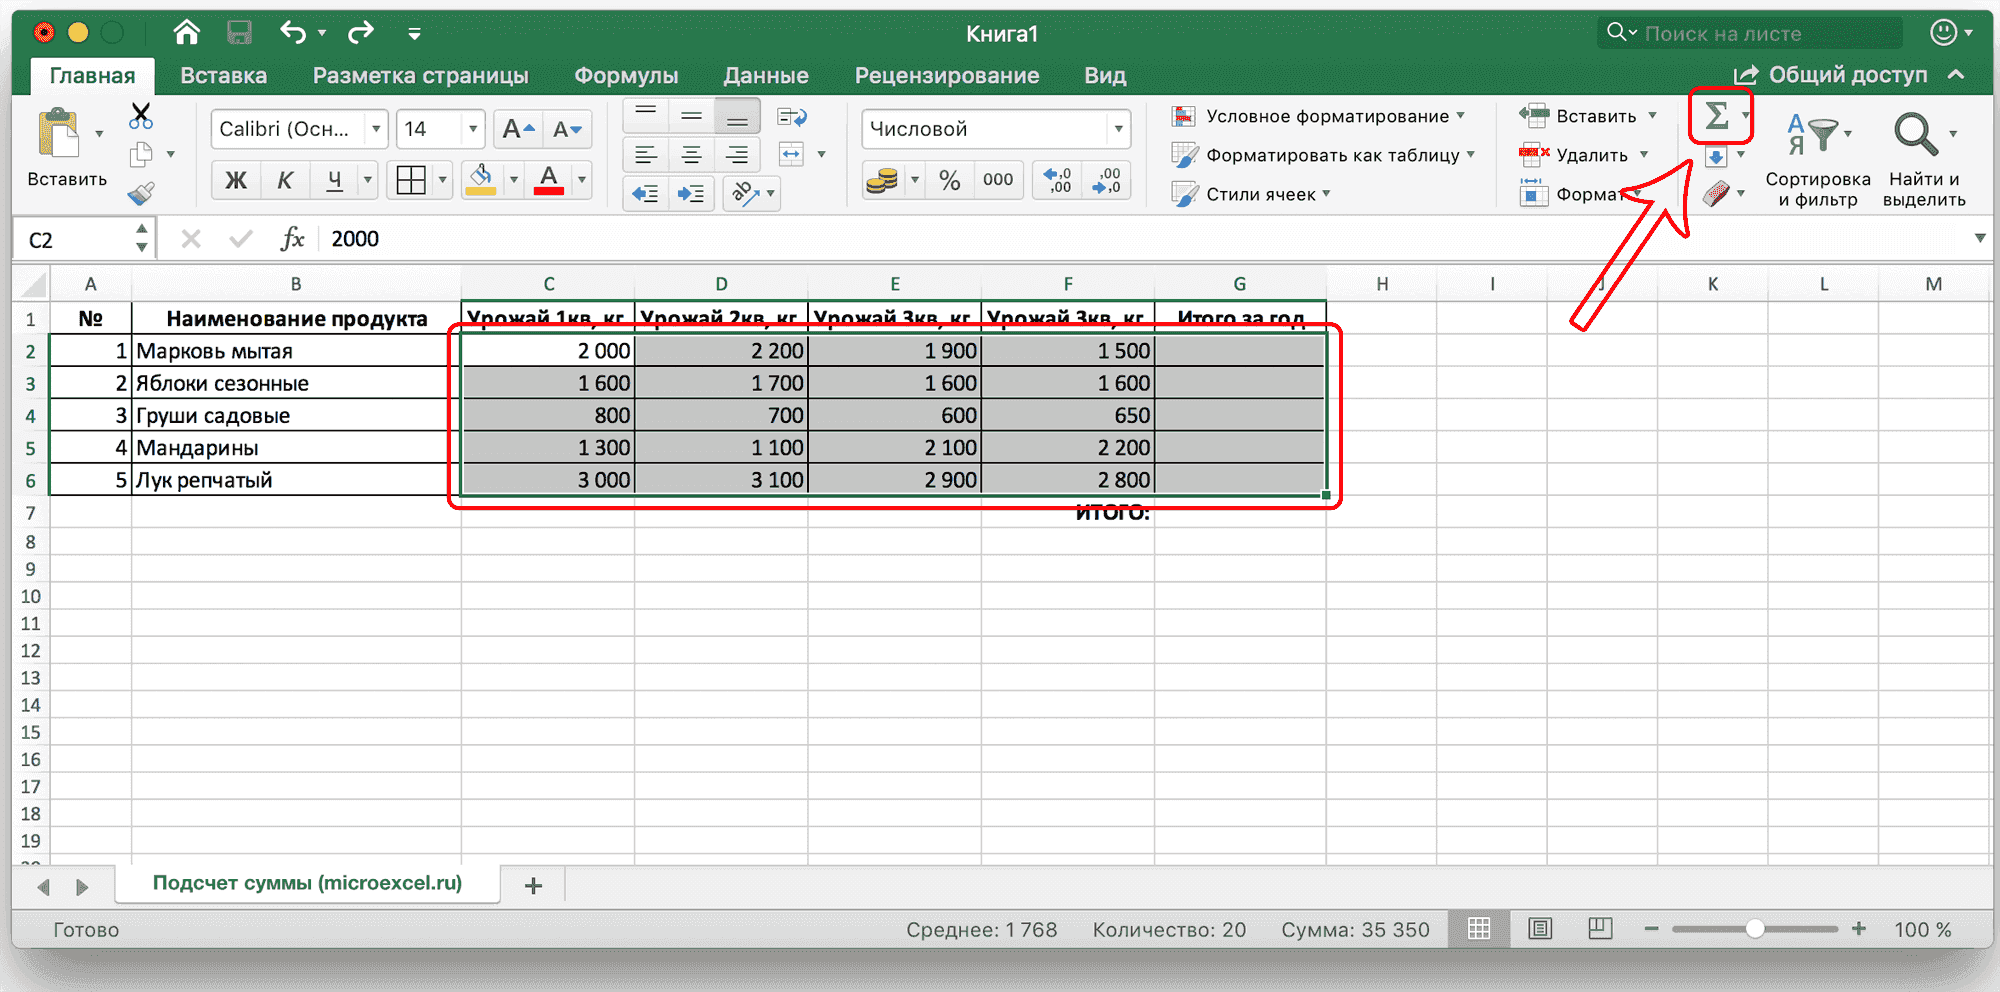Toggle italic formatting with К button
This screenshot has height=992, width=2000.
(x=286, y=180)
